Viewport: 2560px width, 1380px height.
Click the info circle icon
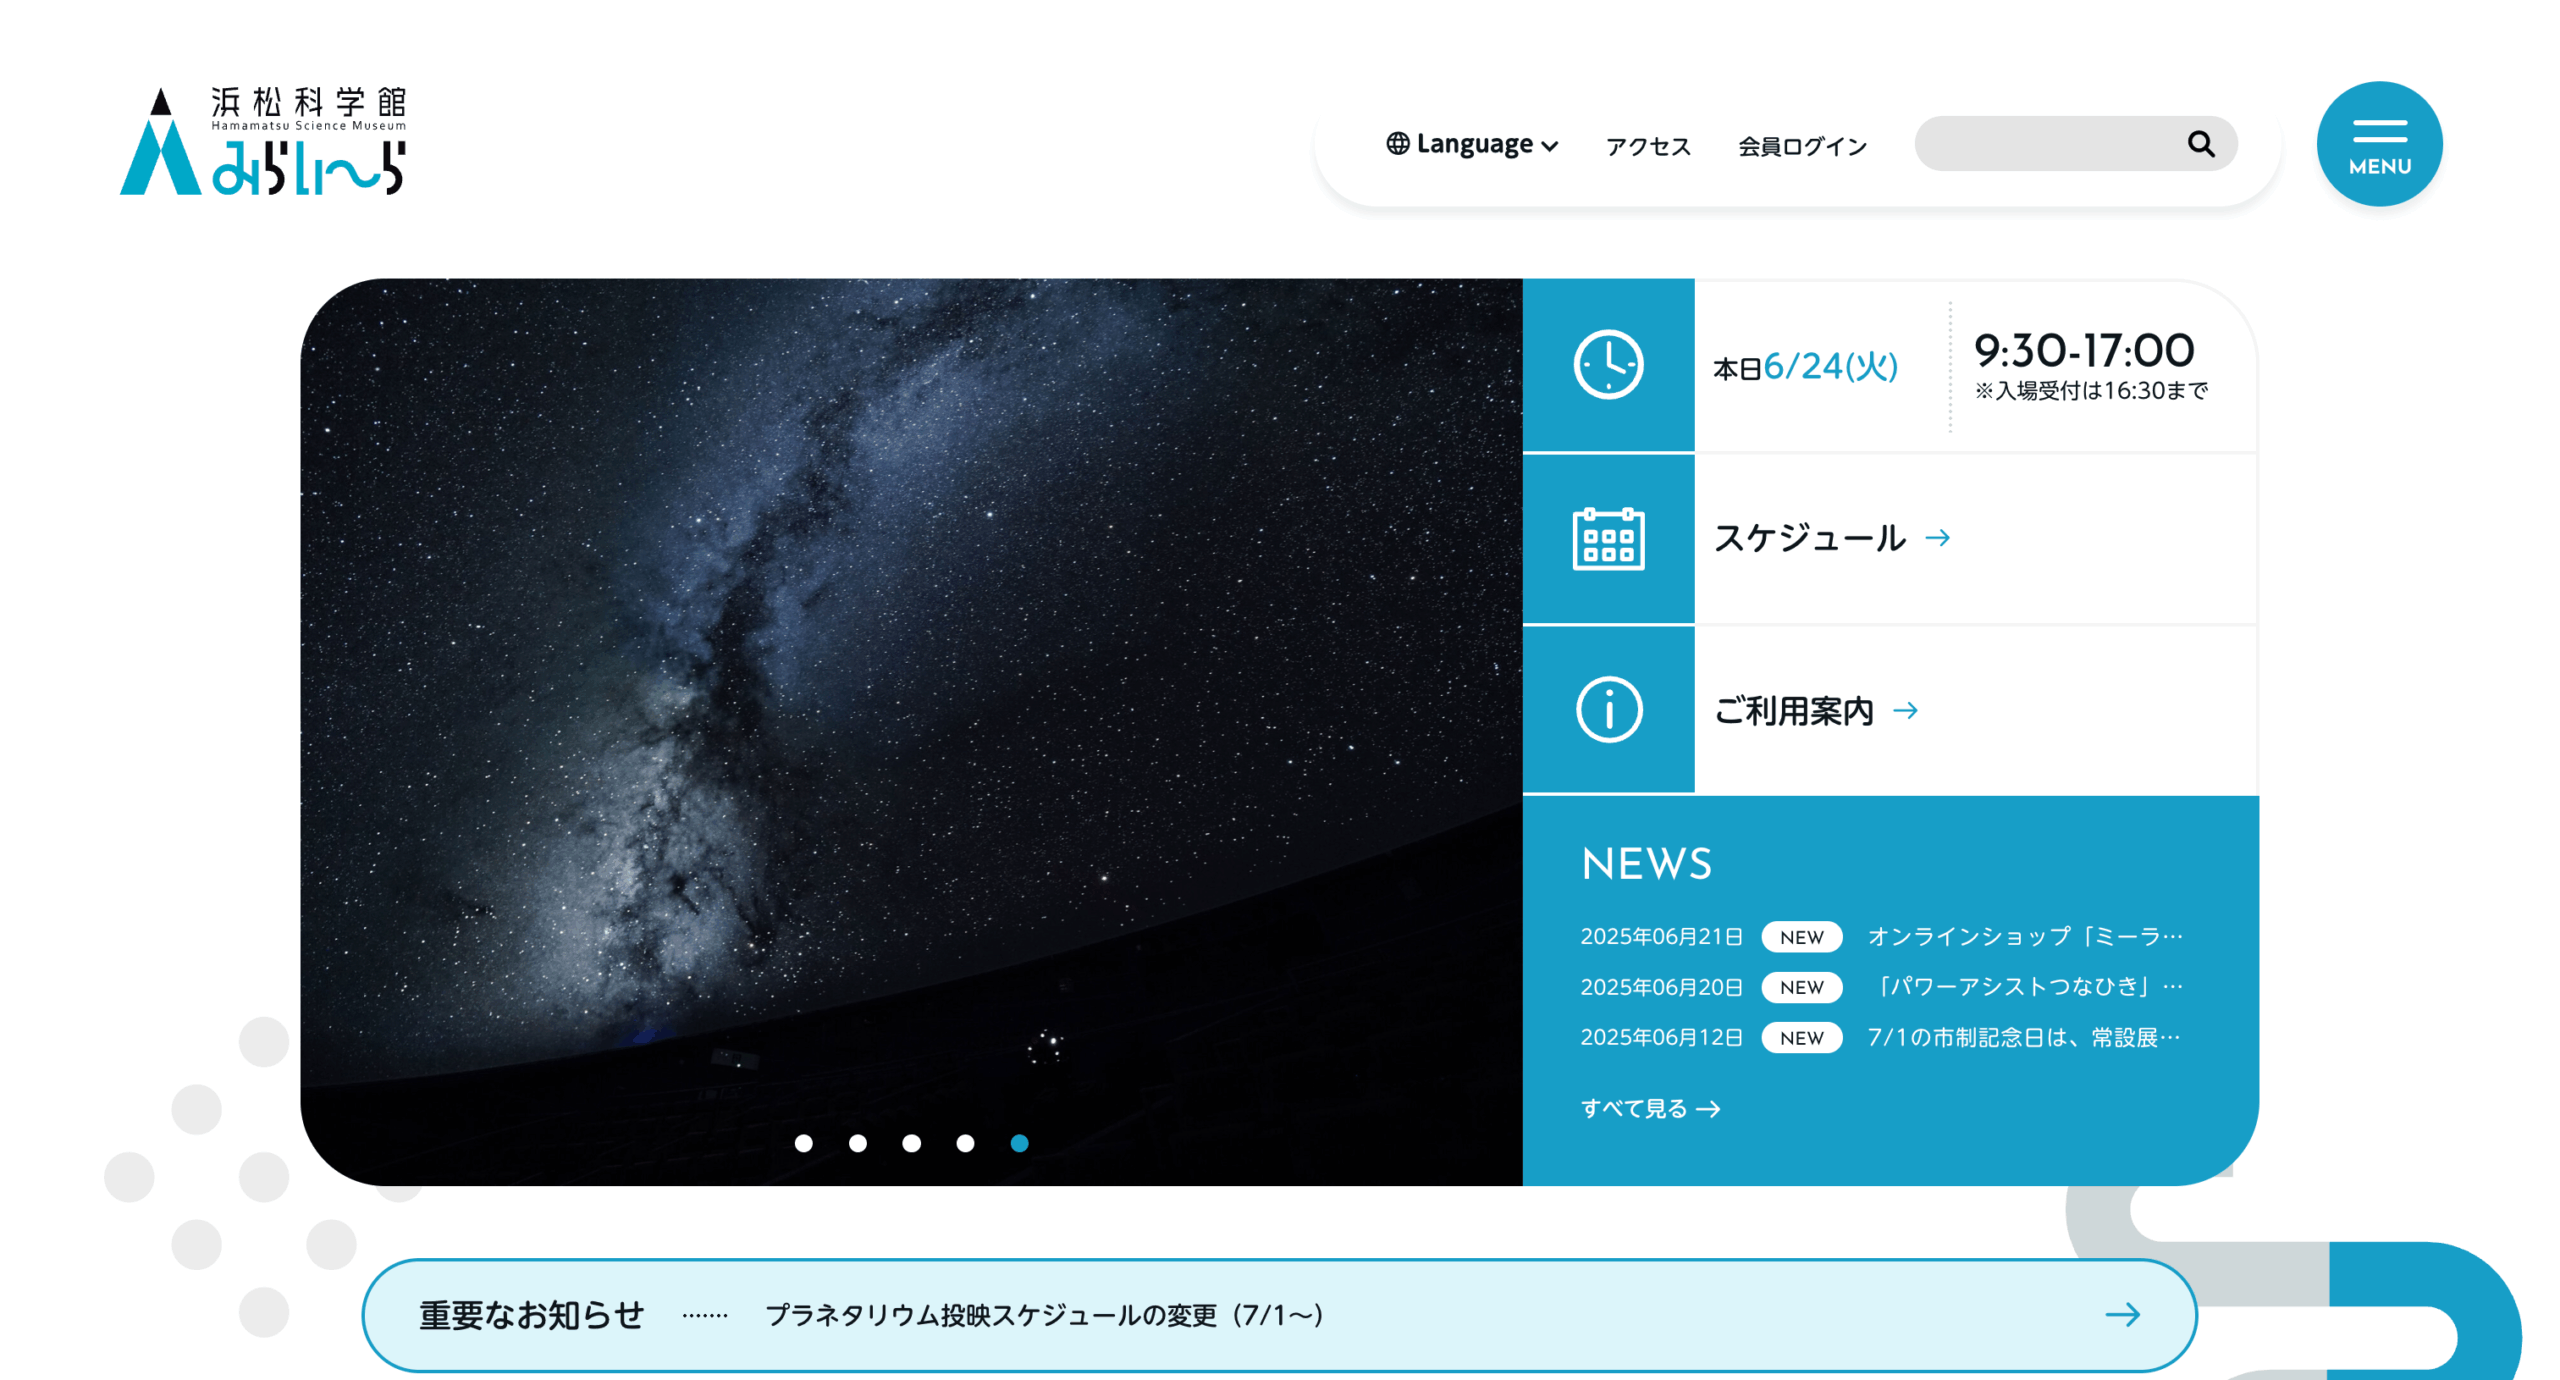tap(1608, 710)
